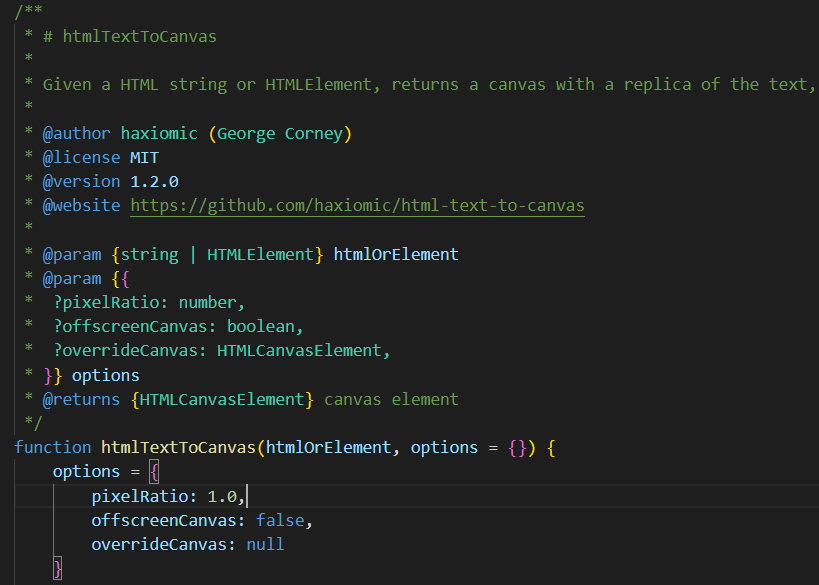Click the '@author' tag
Image resolution: width=819 pixels, height=585 pixels.
click(76, 134)
